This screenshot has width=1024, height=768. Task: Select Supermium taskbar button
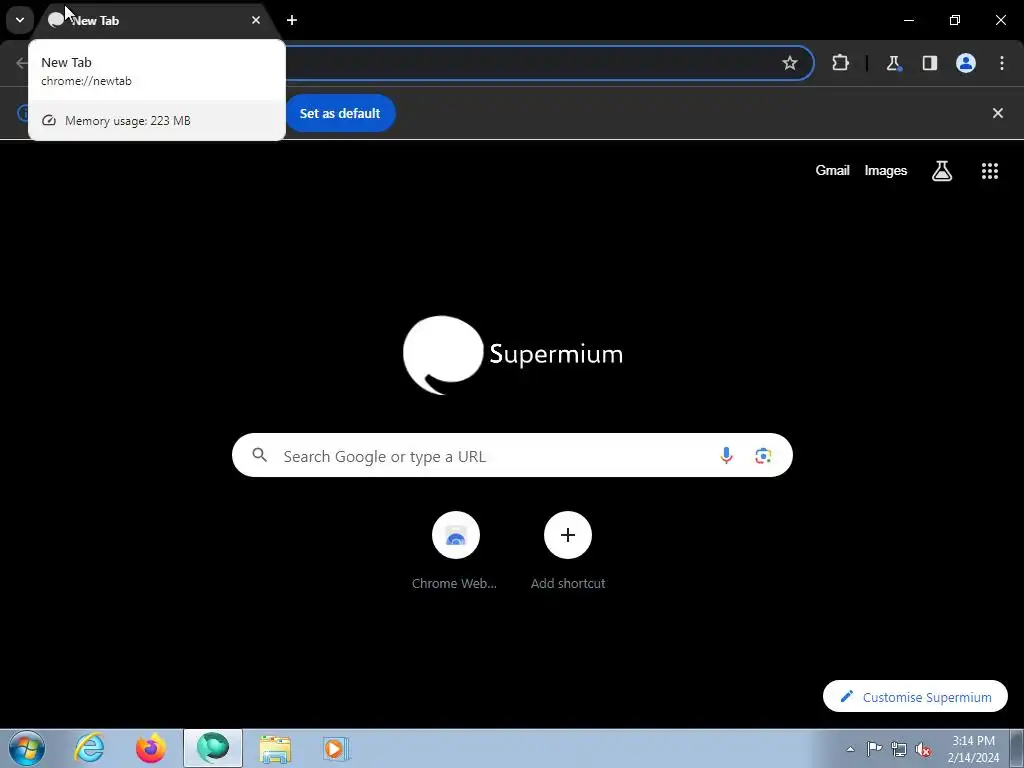213,748
